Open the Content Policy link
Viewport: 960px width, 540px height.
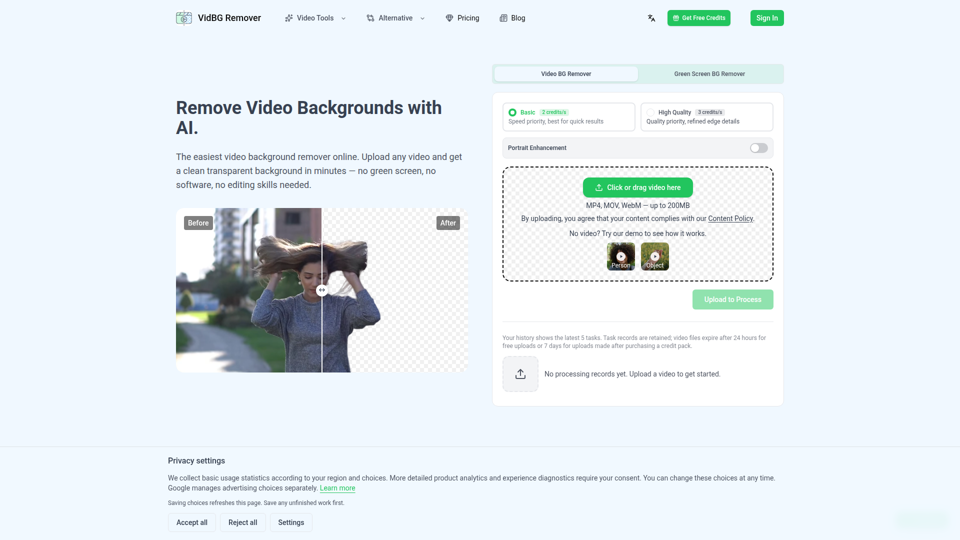[730, 219]
